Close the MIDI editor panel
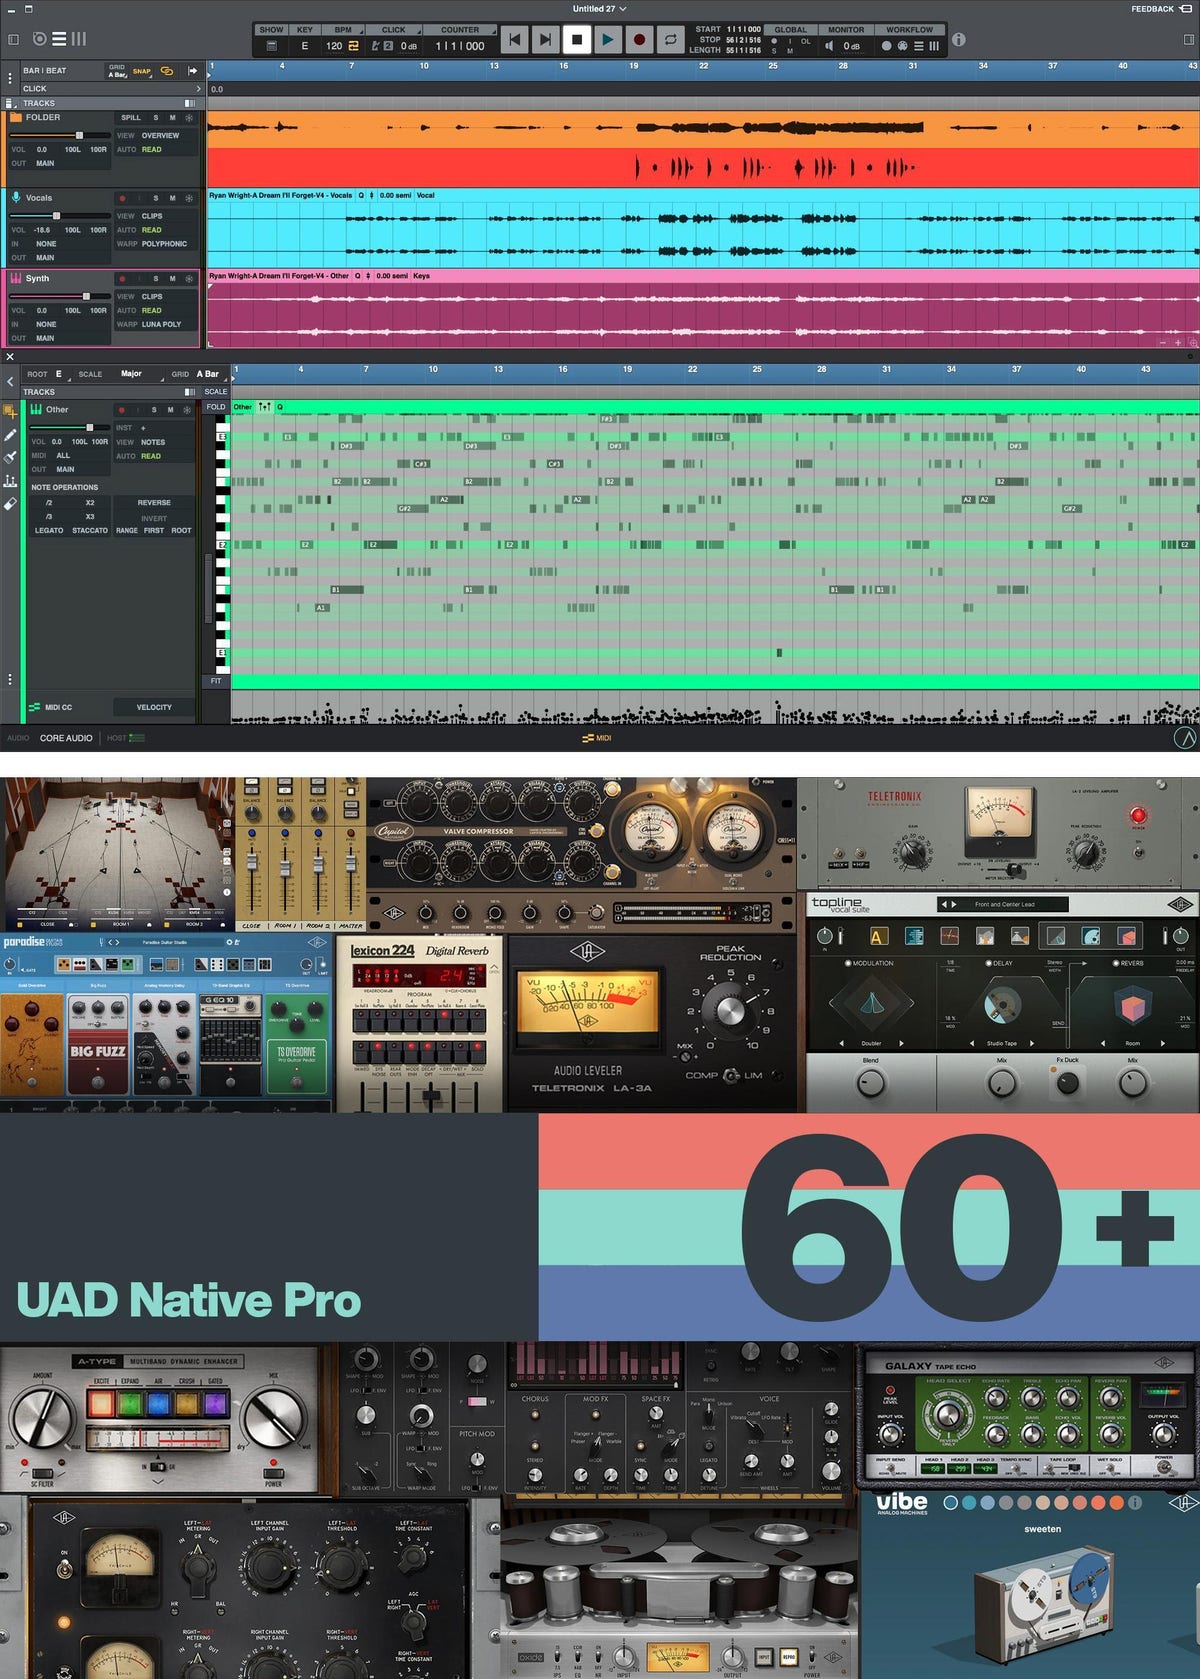 pyautogui.click(x=10, y=356)
